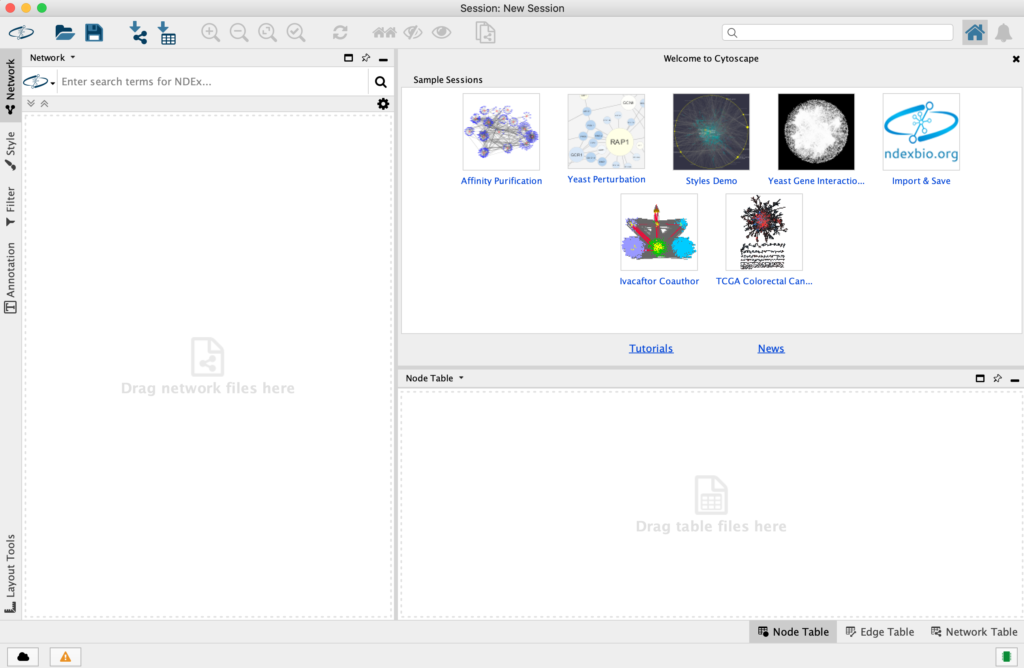Switch to the Style side tab
Viewport: 1024px width, 668px height.
(10, 151)
